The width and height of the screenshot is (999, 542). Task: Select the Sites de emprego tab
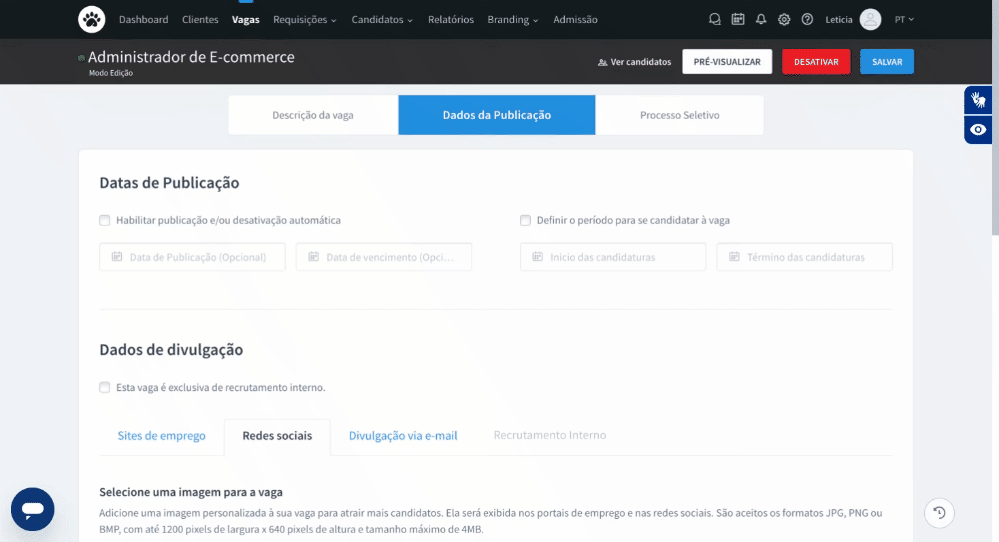click(161, 436)
